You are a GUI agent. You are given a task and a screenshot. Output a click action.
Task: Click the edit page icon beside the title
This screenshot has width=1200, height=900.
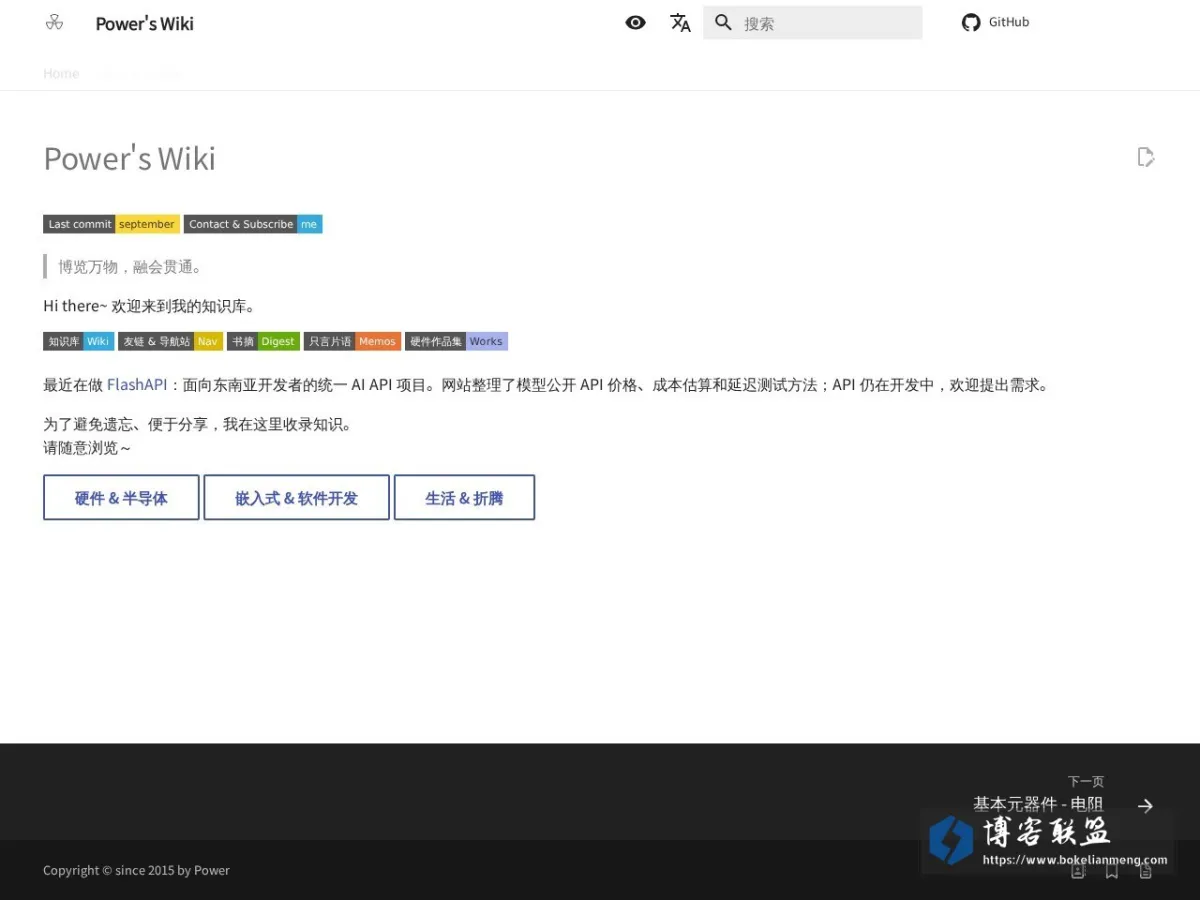click(1146, 157)
